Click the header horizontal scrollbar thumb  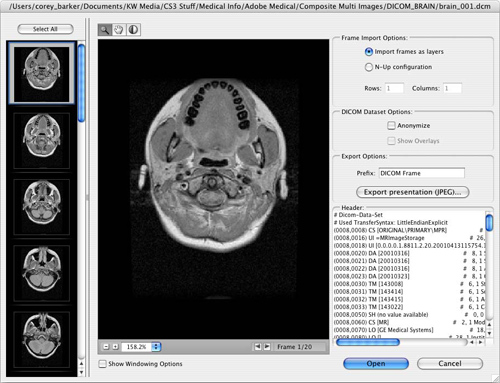click(x=368, y=342)
